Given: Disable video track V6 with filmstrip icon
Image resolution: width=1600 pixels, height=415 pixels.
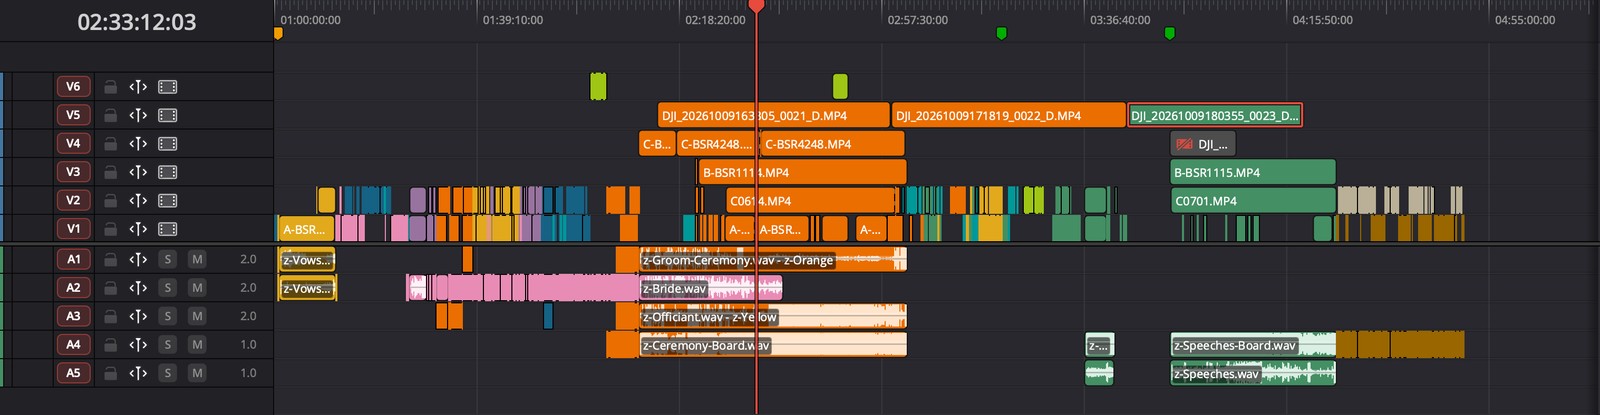Looking at the screenshot, I should pyautogui.click(x=168, y=87).
